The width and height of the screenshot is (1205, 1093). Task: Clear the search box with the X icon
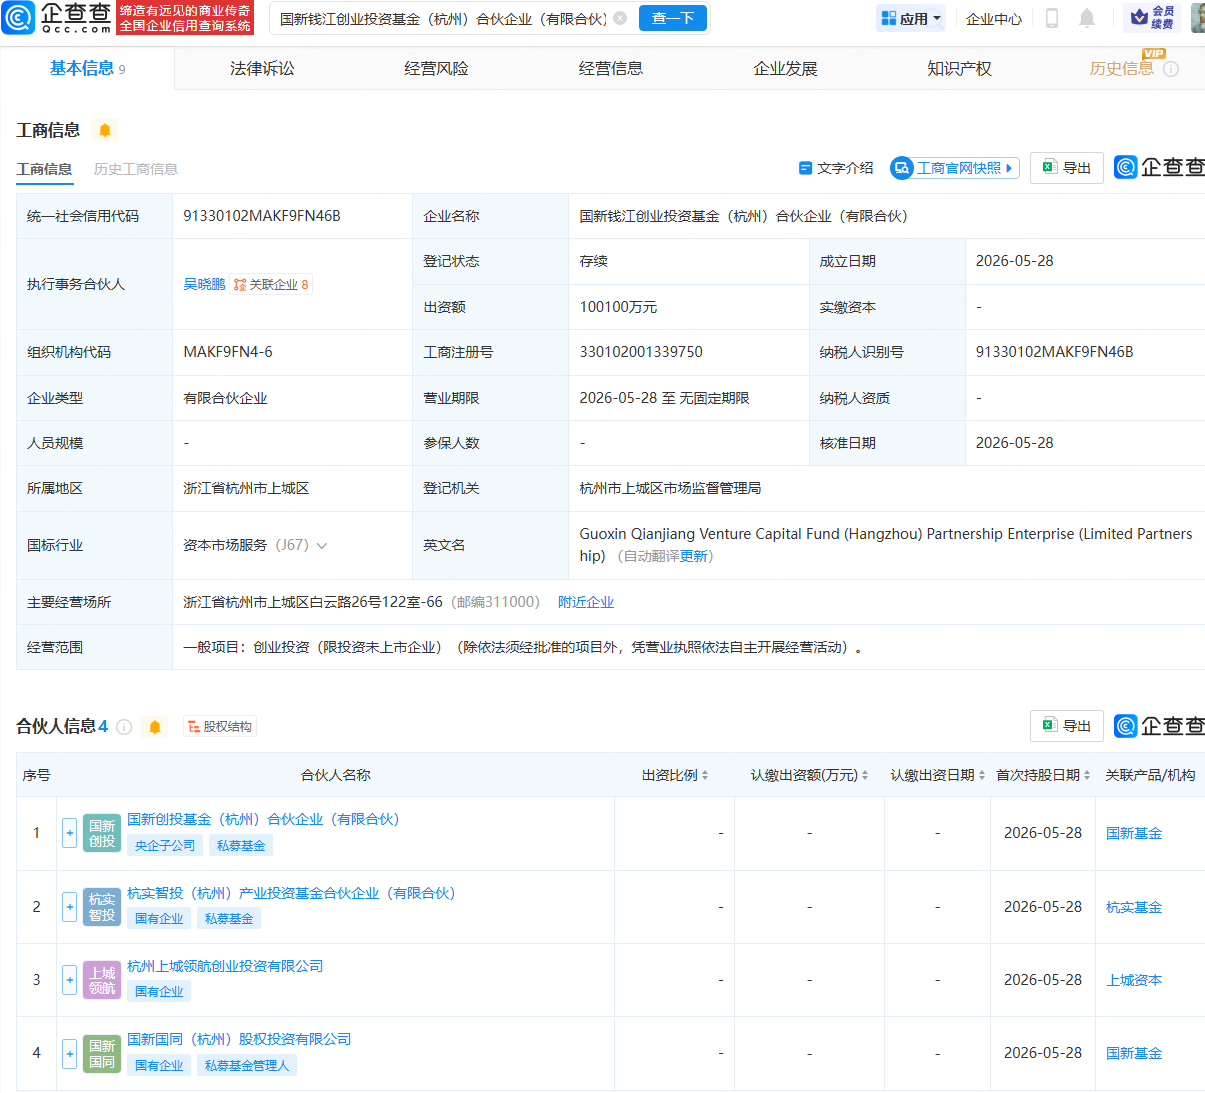point(620,18)
